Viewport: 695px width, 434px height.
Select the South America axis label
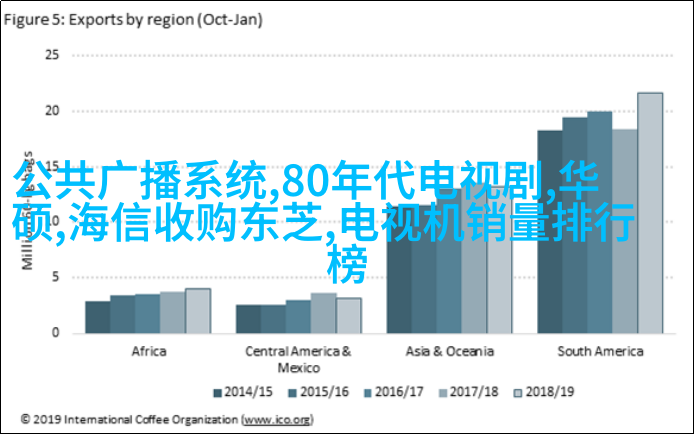[599, 351]
